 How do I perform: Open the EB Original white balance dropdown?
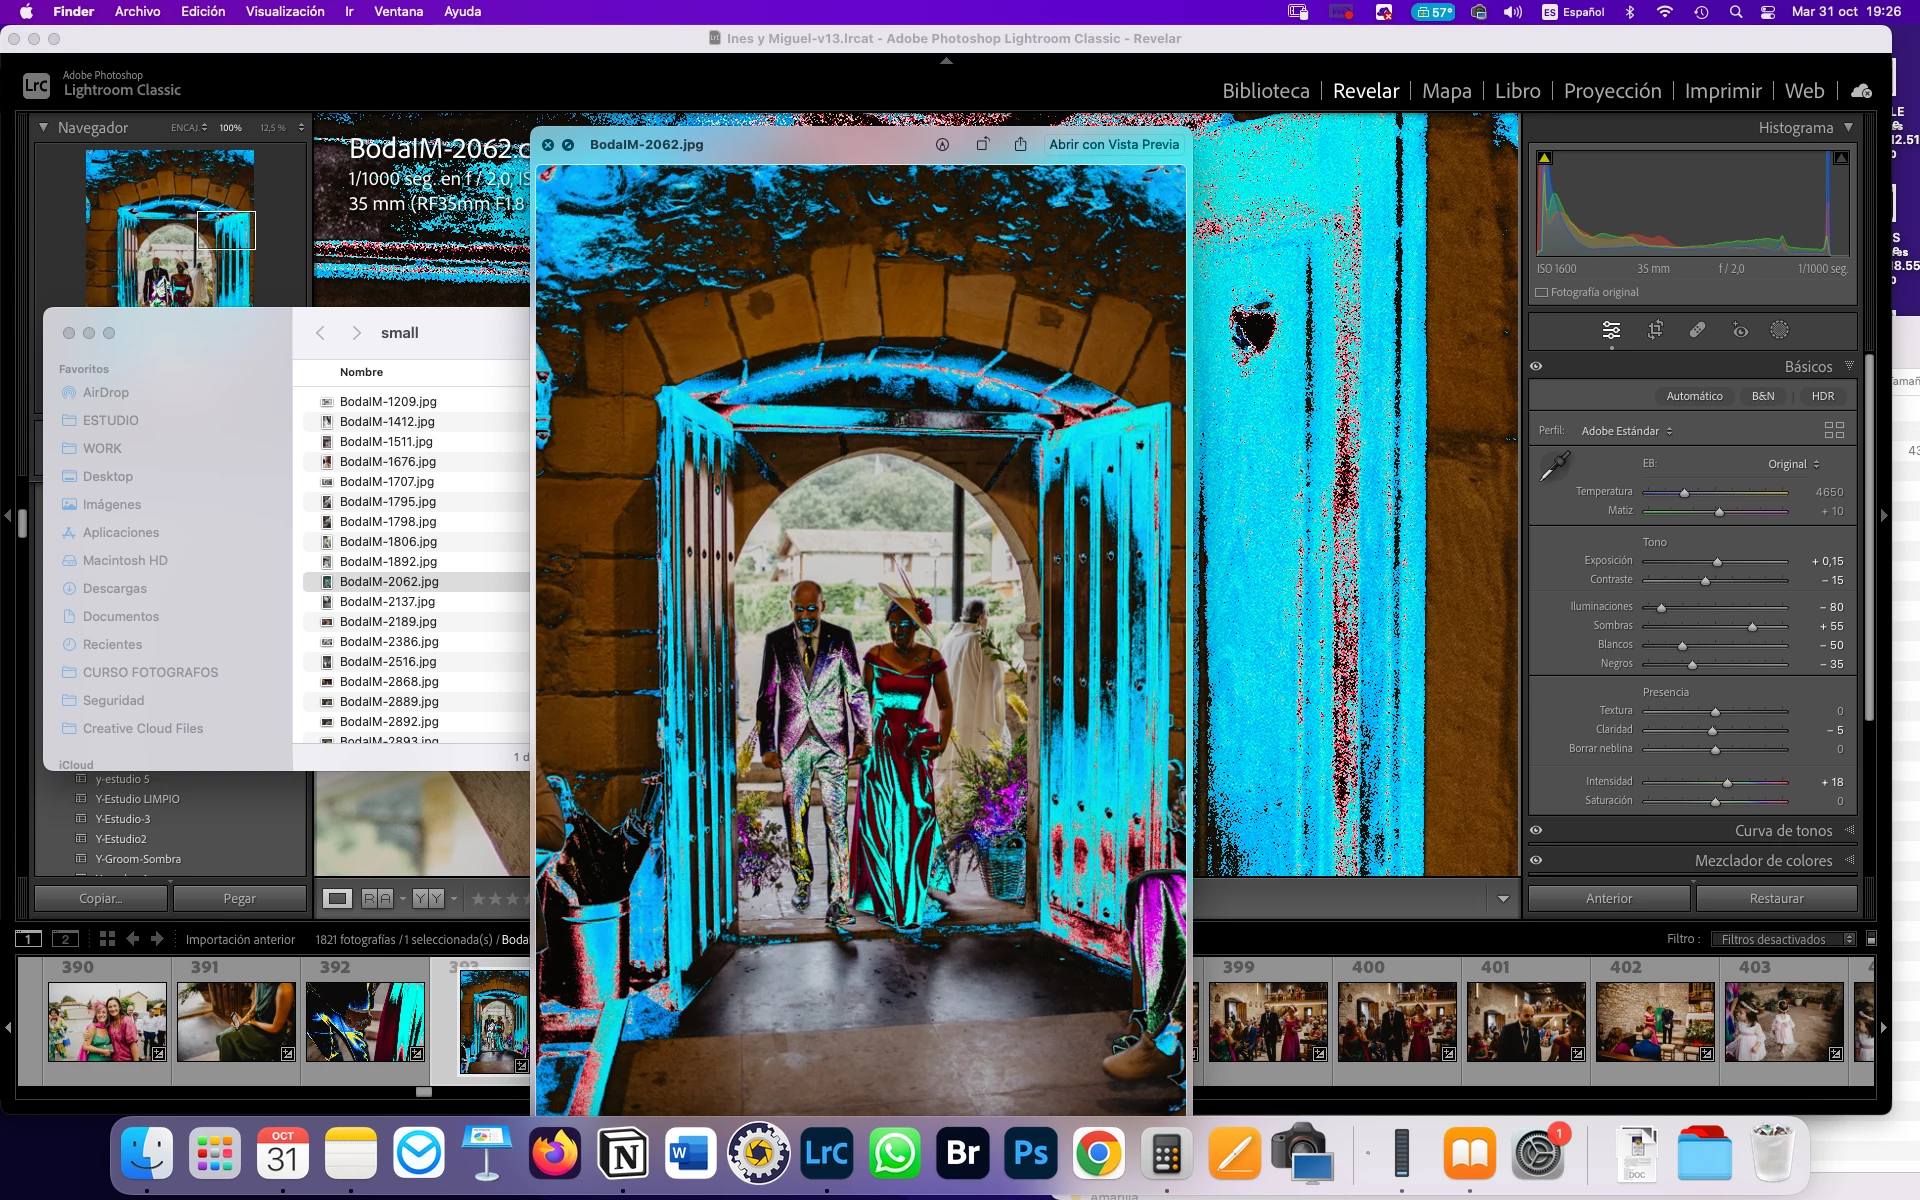[x=1794, y=464]
